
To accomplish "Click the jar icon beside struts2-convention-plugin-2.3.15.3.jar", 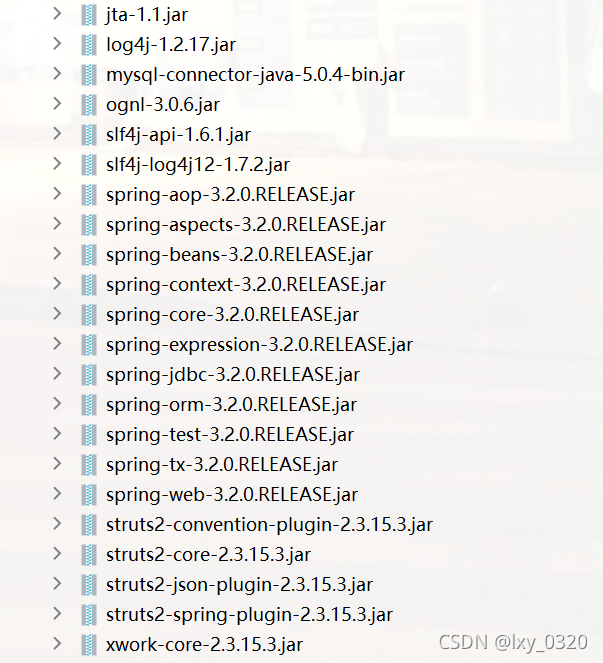I will (89, 525).
